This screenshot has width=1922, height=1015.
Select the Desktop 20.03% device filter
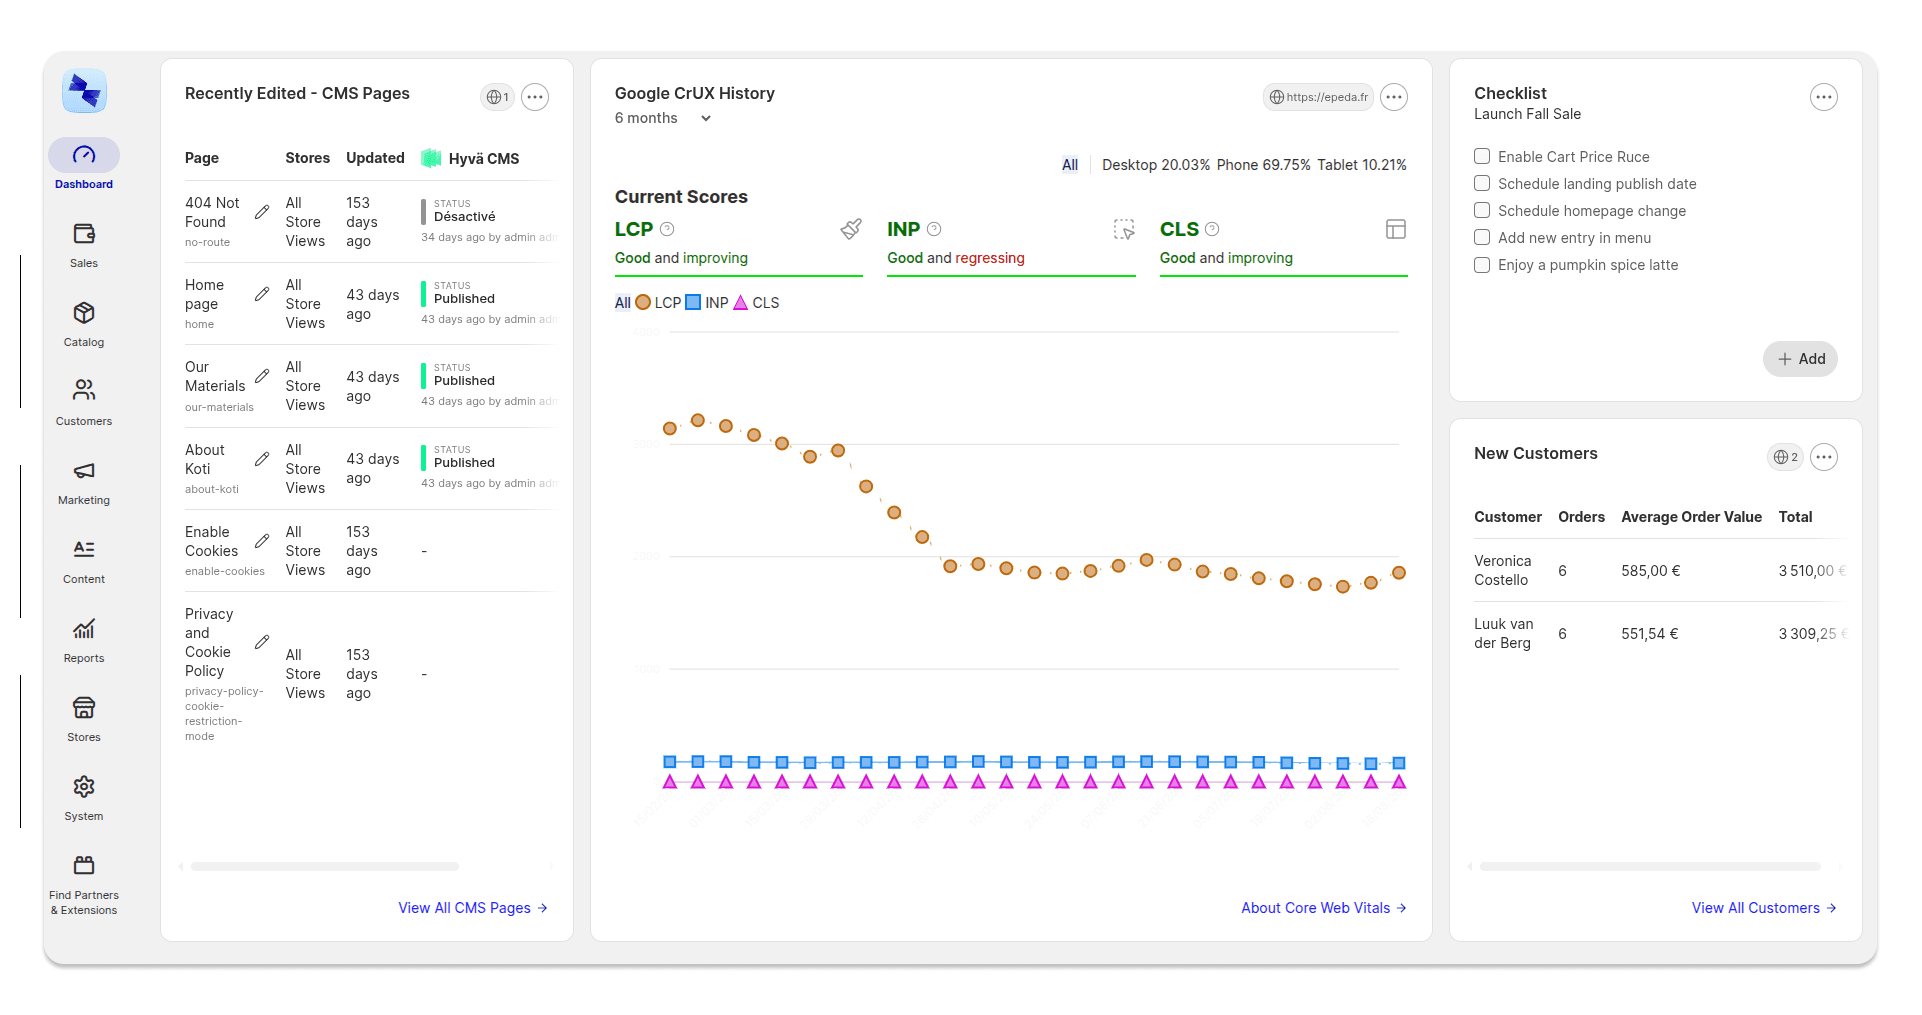coord(1156,165)
